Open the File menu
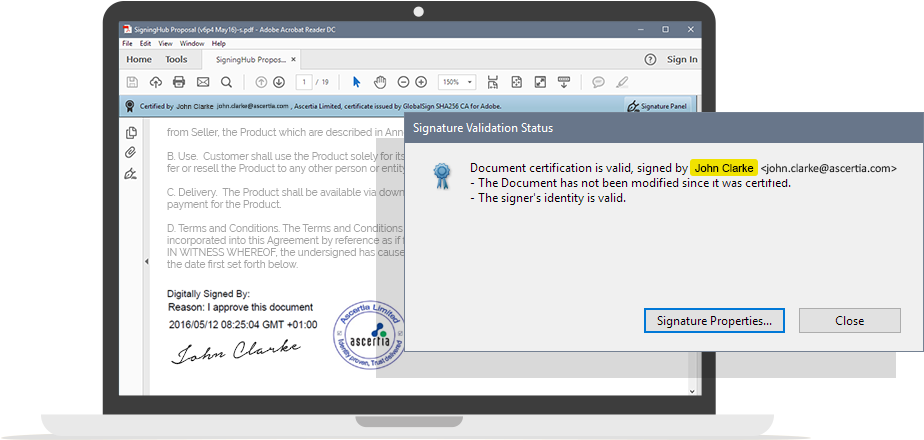924x440 pixels. pos(127,43)
